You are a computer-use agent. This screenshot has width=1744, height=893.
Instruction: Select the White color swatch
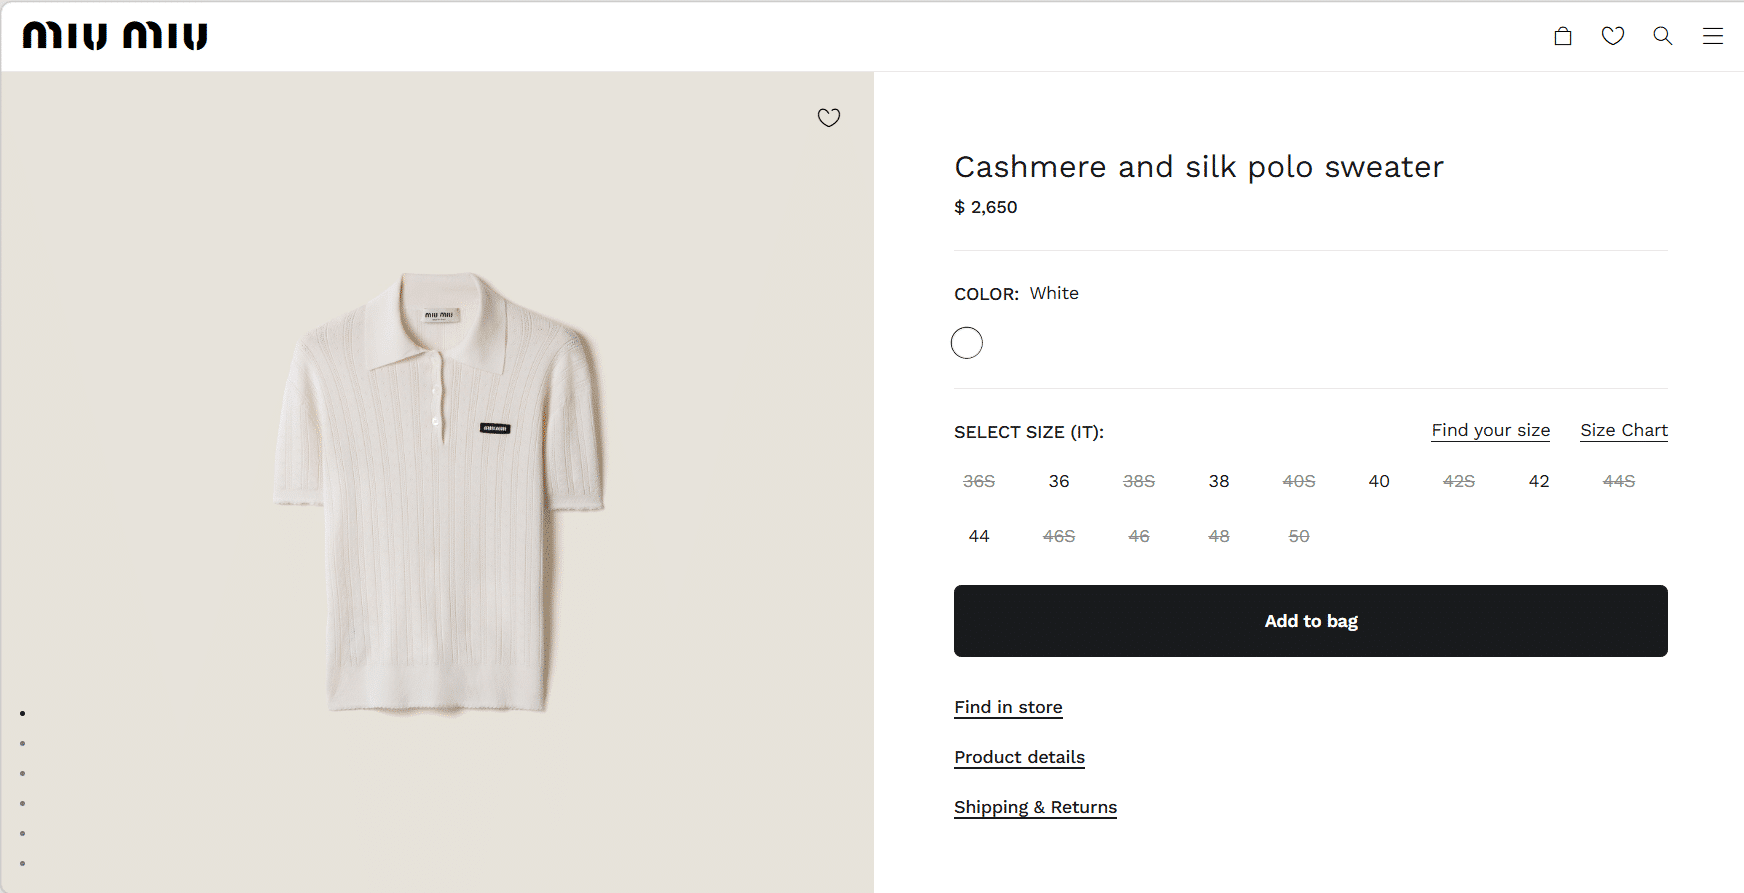tap(967, 343)
